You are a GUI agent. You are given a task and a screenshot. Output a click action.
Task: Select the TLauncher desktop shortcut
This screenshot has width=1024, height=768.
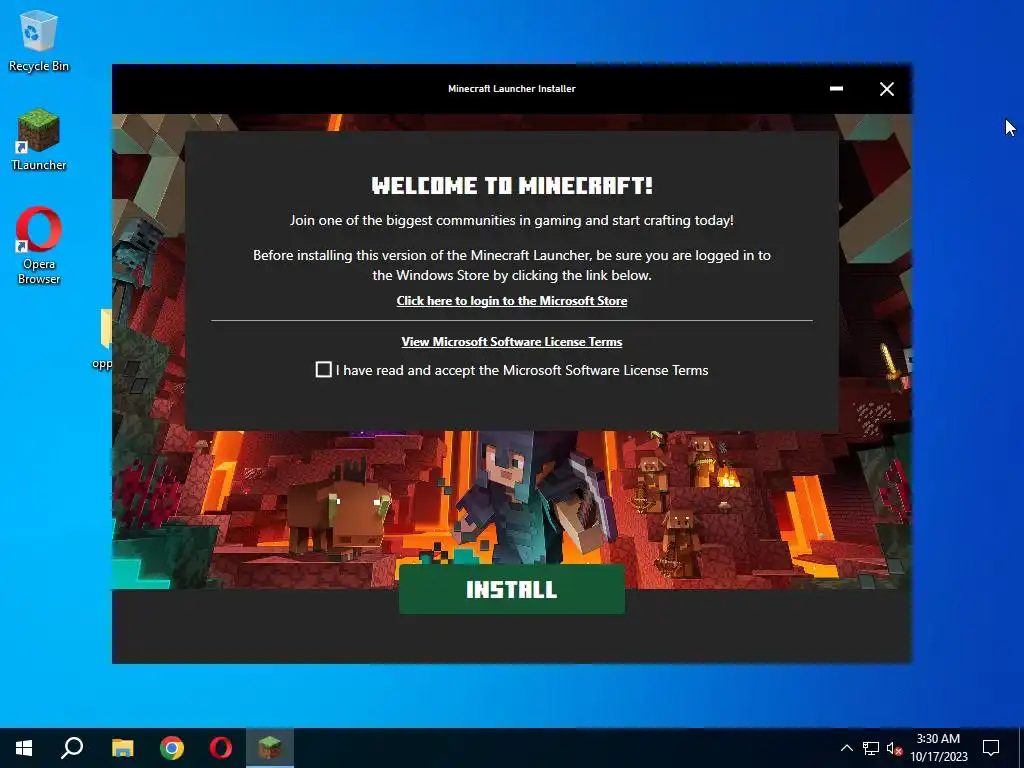39,140
